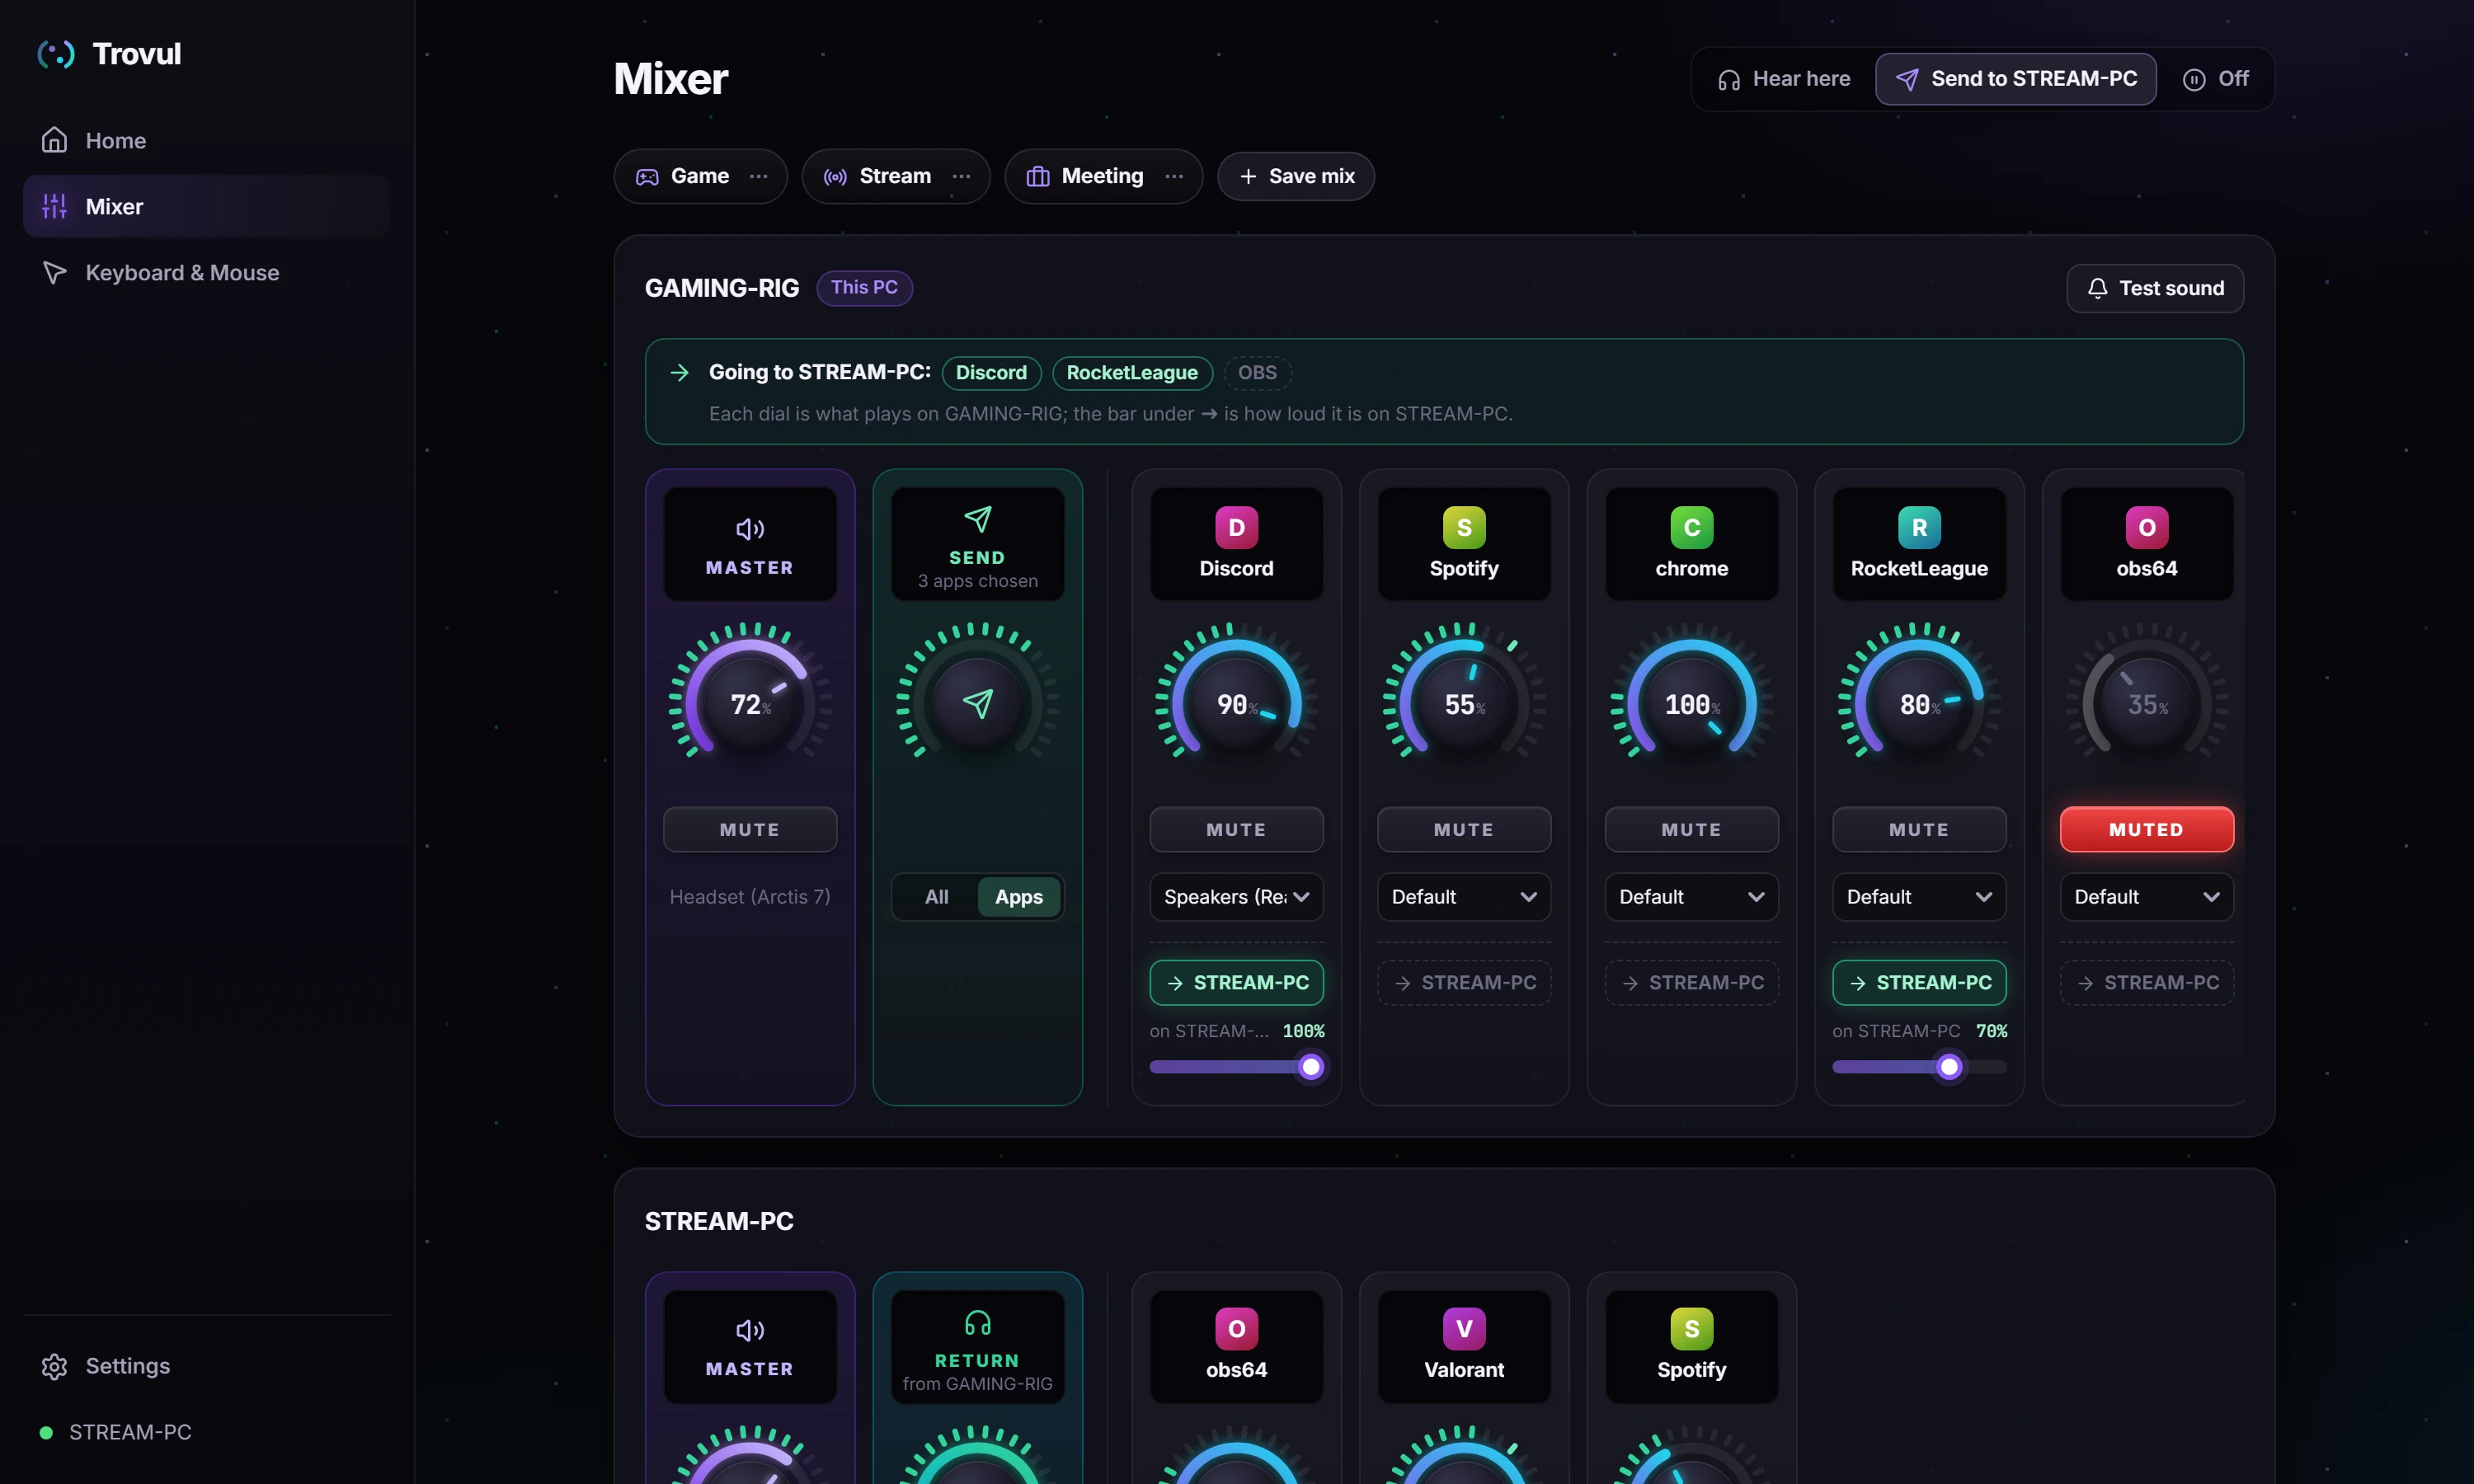Click the Discord D app icon
The height and width of the screenshot is (1484, 2474).
[x=1236, y=527]
